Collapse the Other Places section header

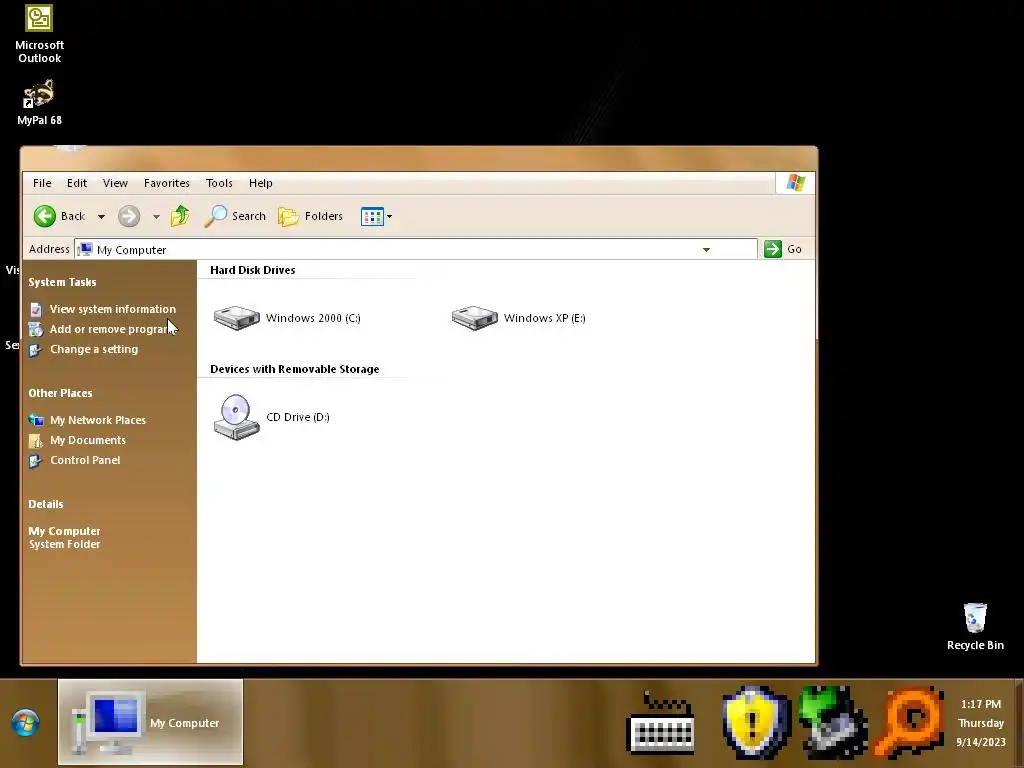[60, 393]
